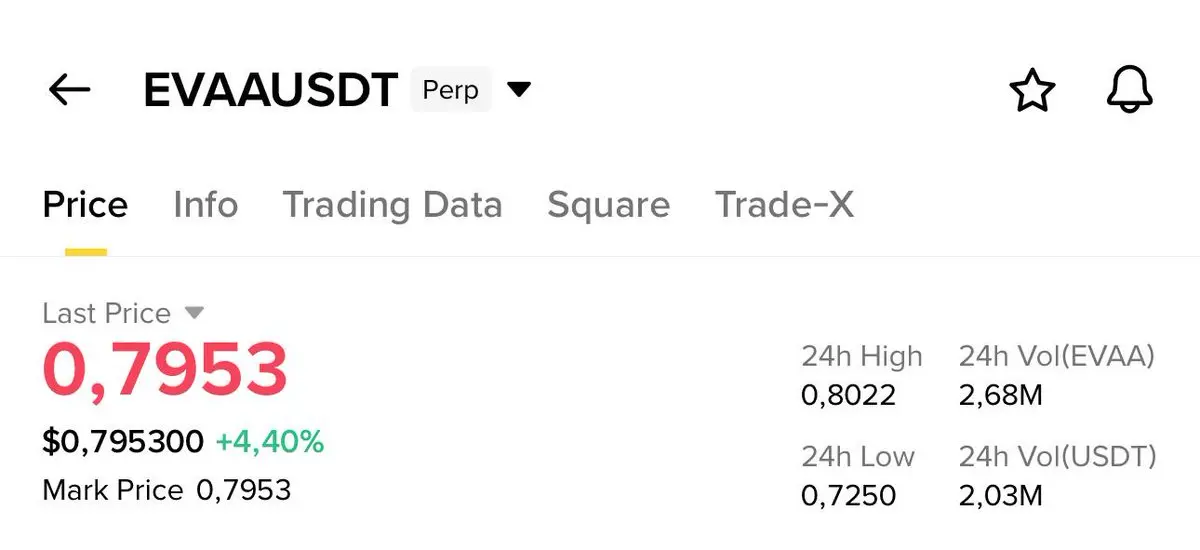Tap 24h Vol(EVAA) 2,68M figure
Image resolution: width=1200 pixels, height=550 pixels.
1000,395
